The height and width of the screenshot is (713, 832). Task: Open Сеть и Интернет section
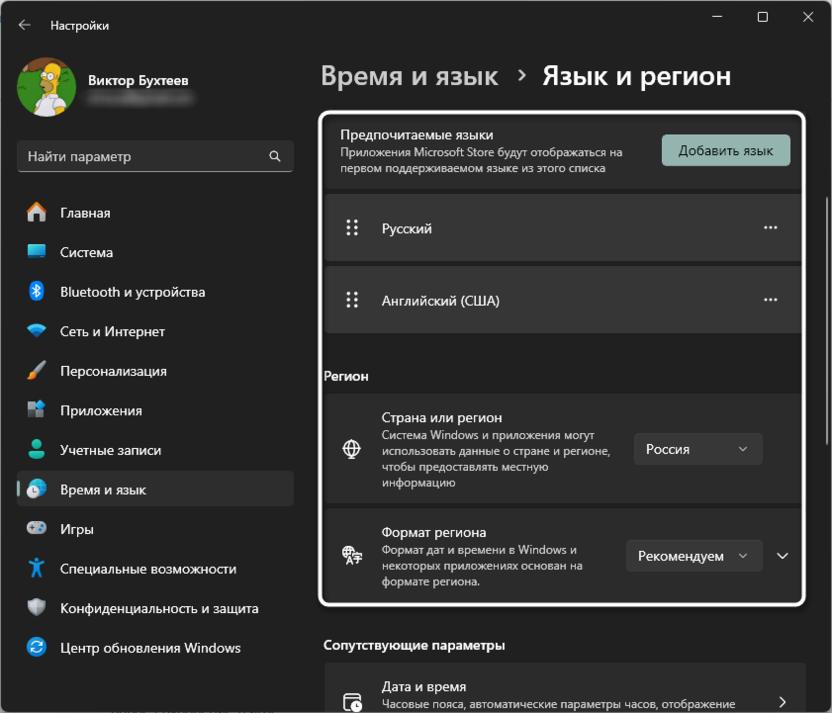155,332
